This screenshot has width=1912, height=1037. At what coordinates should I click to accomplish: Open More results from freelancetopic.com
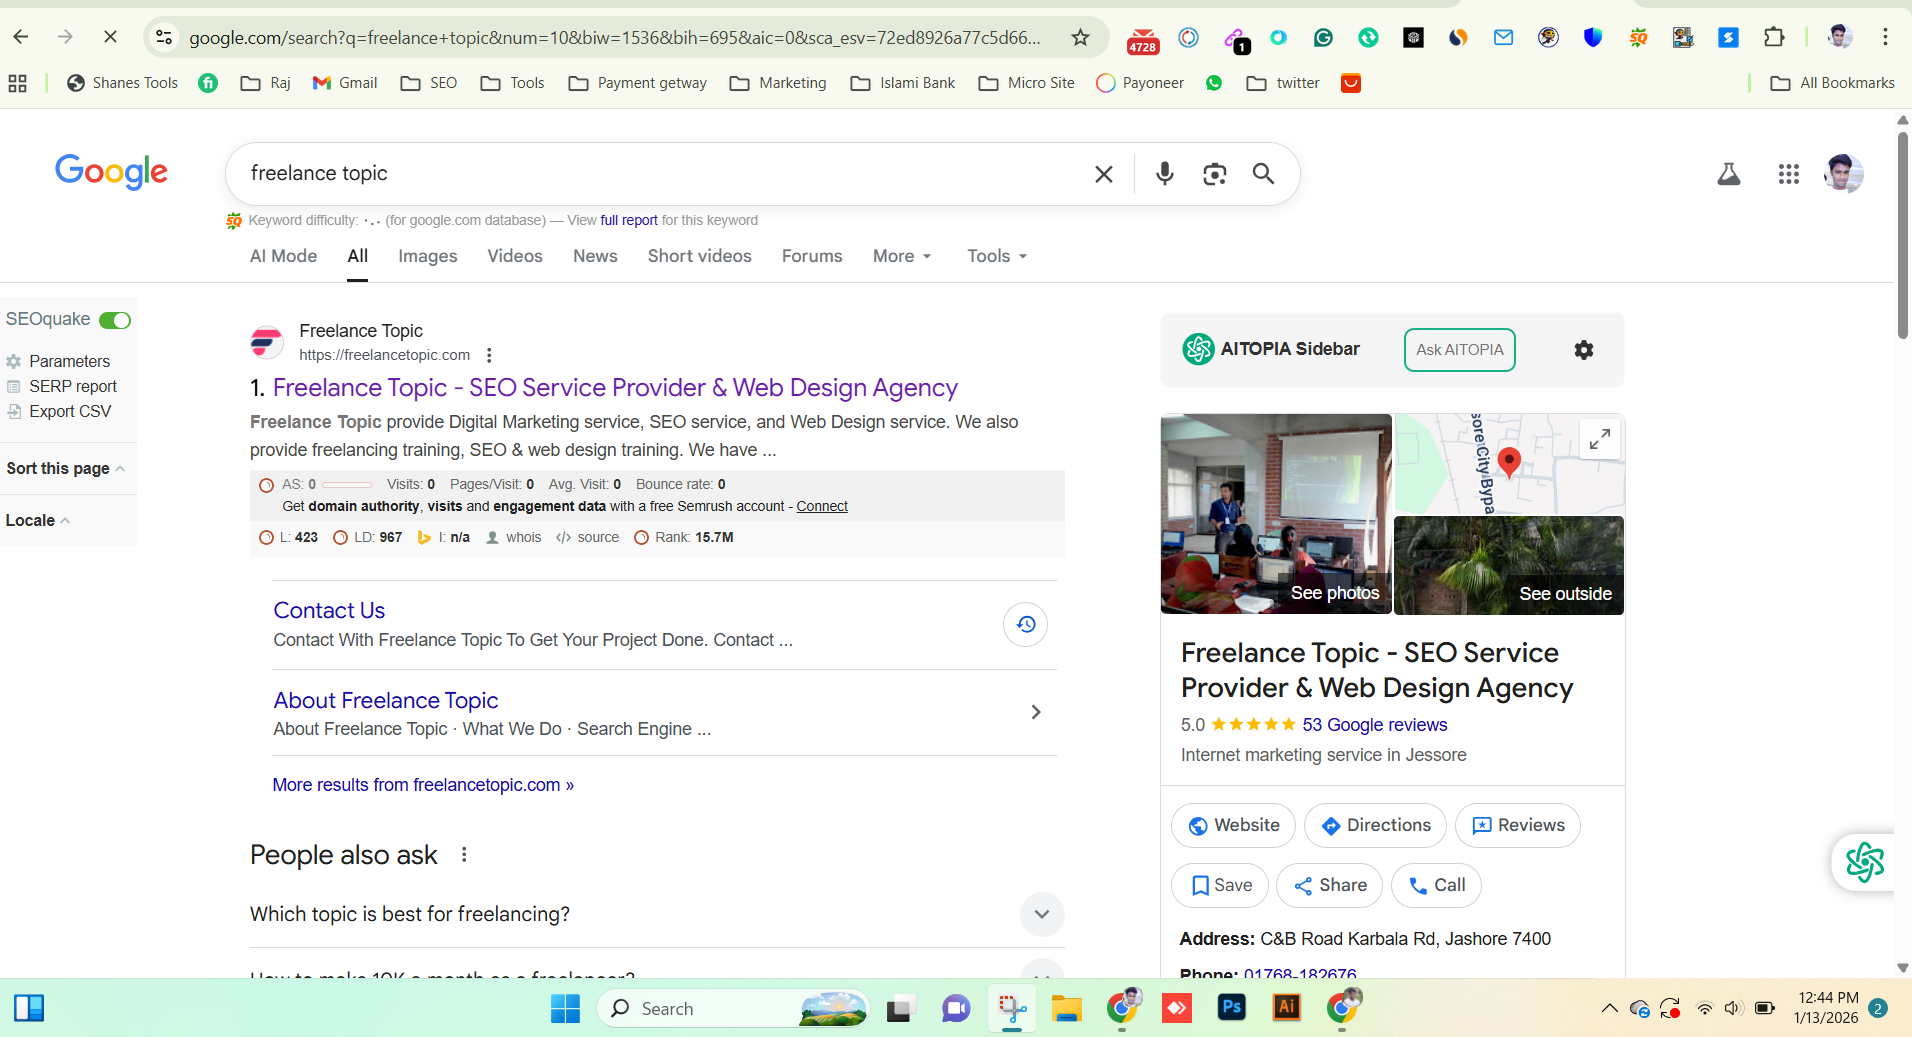pos(423,785)
